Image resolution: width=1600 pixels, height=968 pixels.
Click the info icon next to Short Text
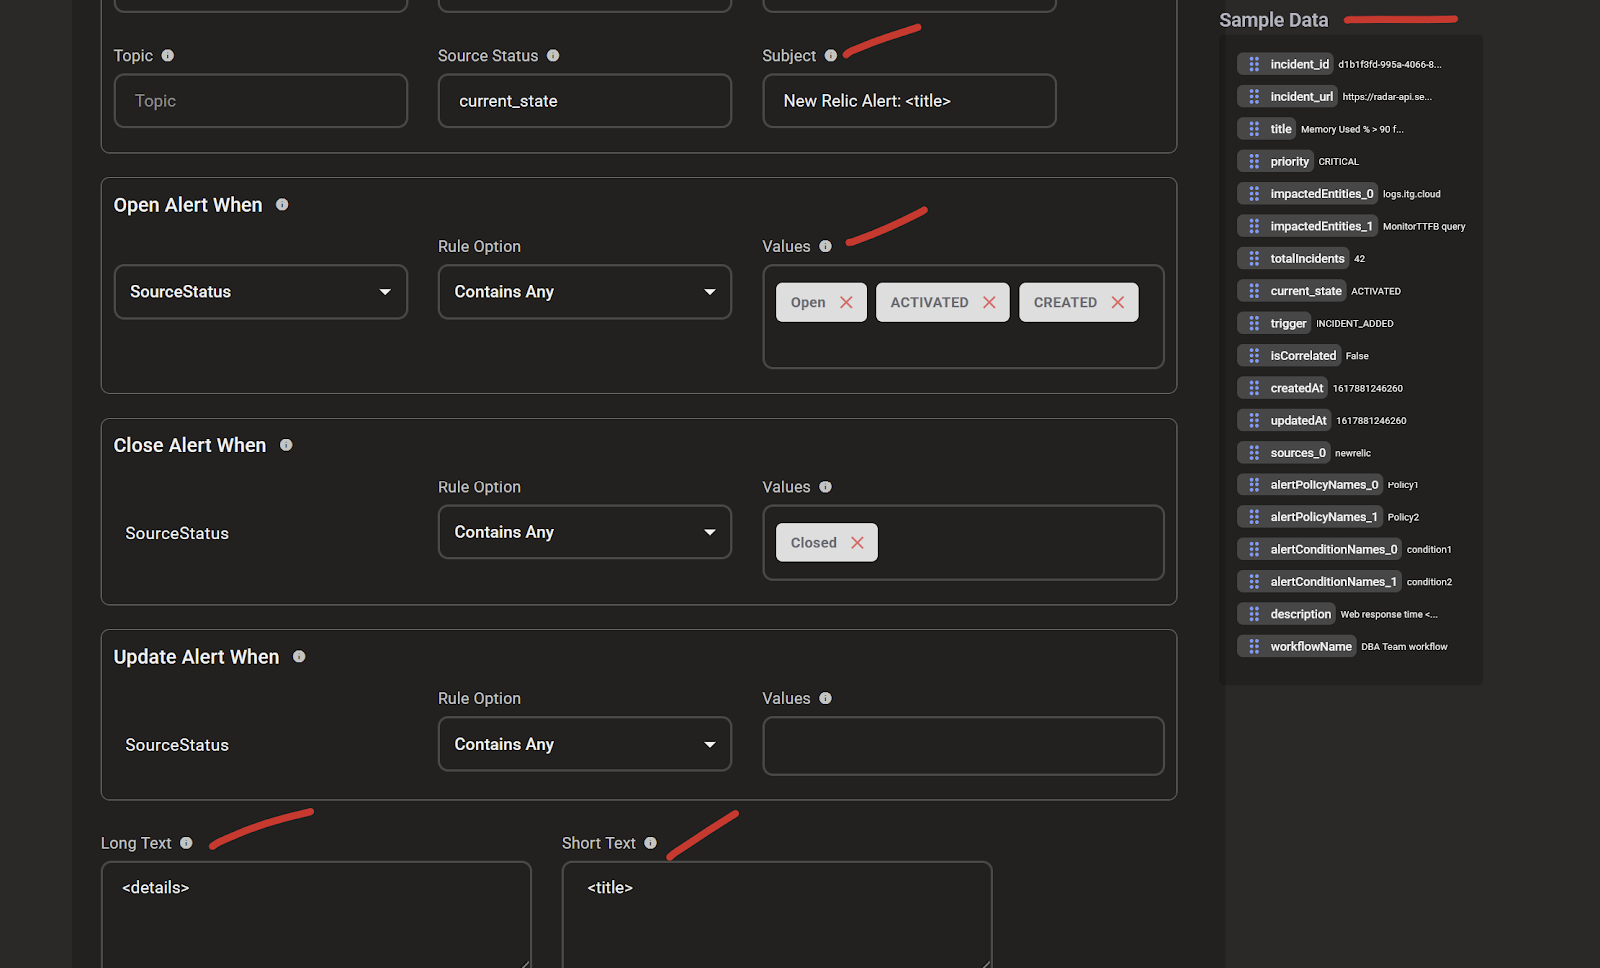click(650, 843)
